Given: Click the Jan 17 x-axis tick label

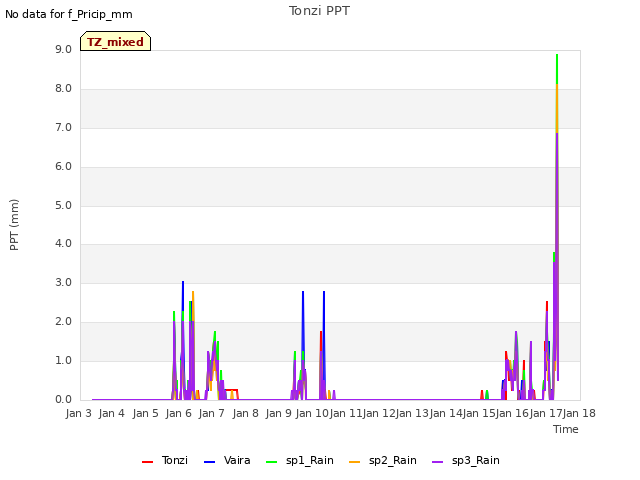Looking at the screenshot, I should coord(546,413).
